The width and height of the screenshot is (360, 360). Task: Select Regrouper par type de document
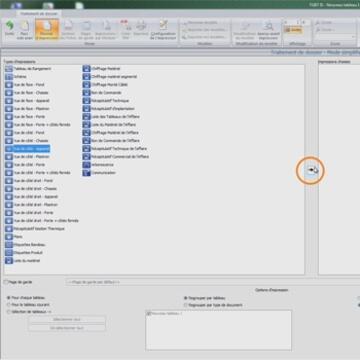186,305
